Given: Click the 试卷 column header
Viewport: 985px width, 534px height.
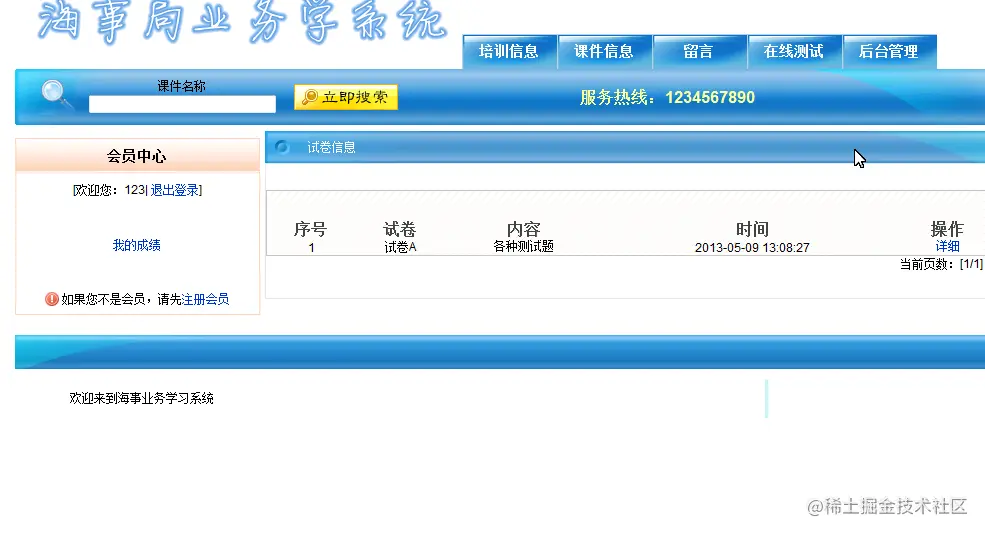Looking at the screenshot, I should click(x=400, y=229).
